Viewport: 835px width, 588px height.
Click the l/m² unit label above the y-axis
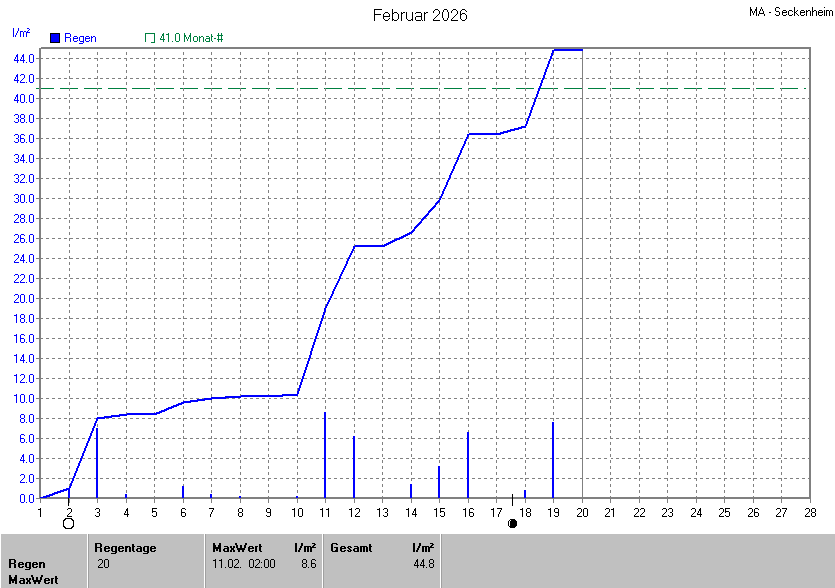[x=20, y=33]
